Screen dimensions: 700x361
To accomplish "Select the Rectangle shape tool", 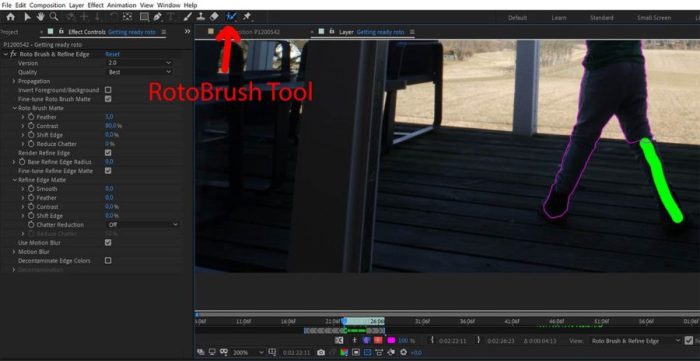I will [x=144, y=17].
